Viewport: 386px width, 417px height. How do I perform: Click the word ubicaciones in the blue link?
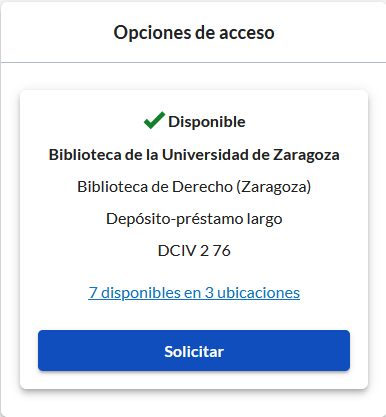click(x=258, y=293)
